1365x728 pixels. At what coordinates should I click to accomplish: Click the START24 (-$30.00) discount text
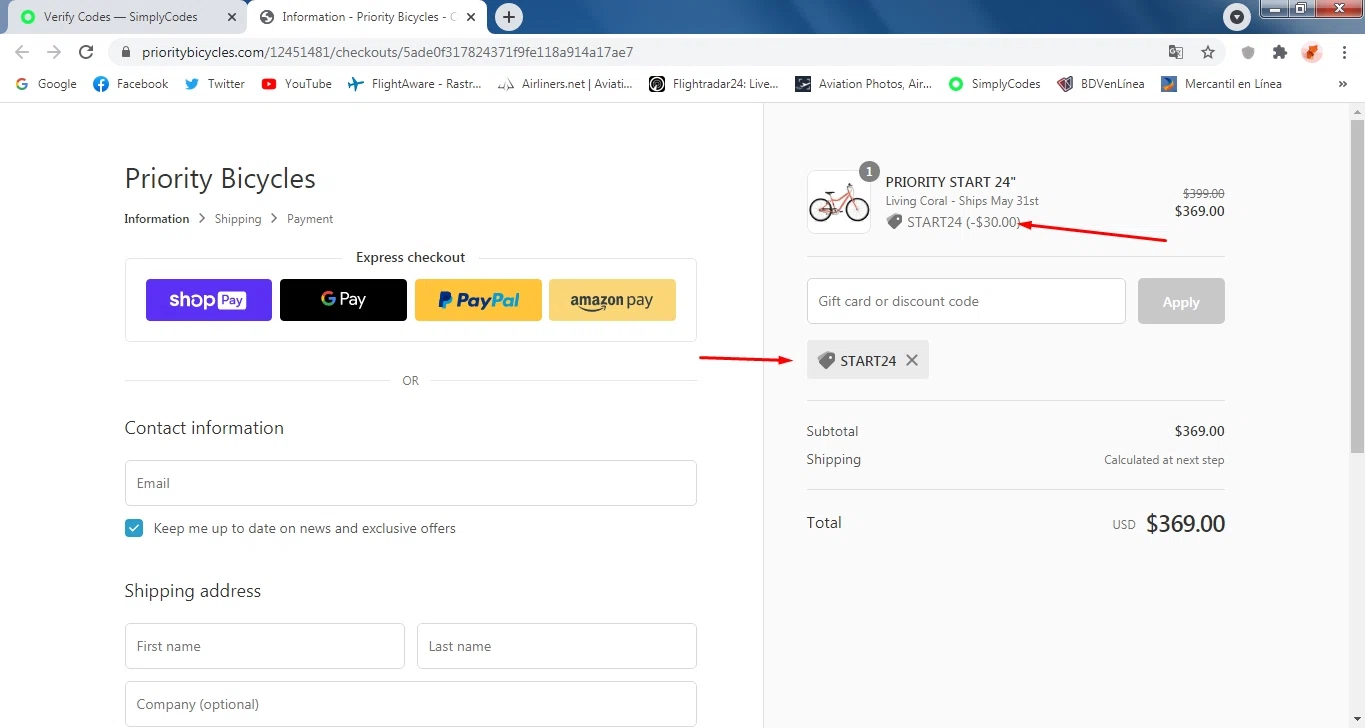(x=964, y=222)
